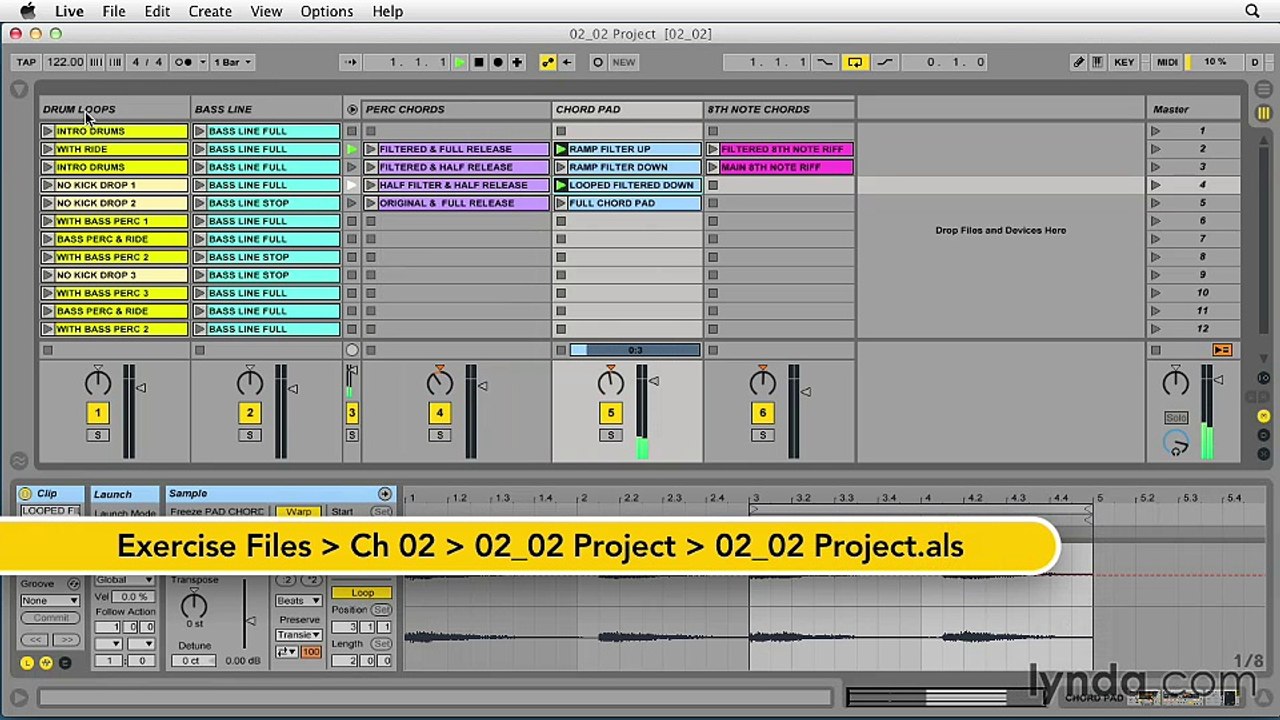
Task: Toggle the punch-out switch
Action: [x=885, y=62]
